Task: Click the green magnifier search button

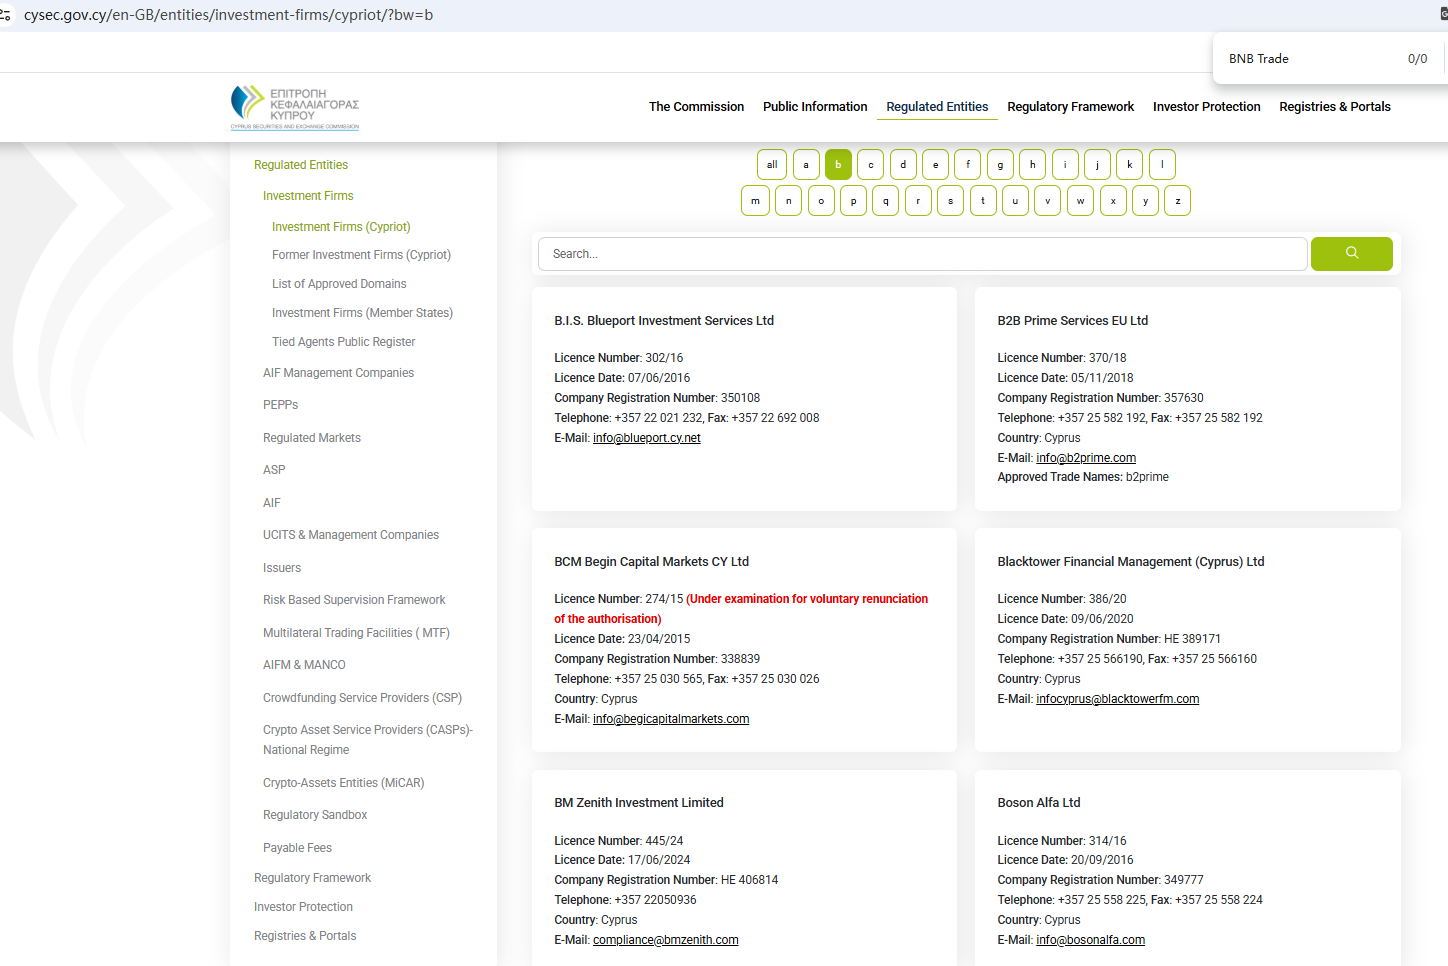Action: (1351, 254)
